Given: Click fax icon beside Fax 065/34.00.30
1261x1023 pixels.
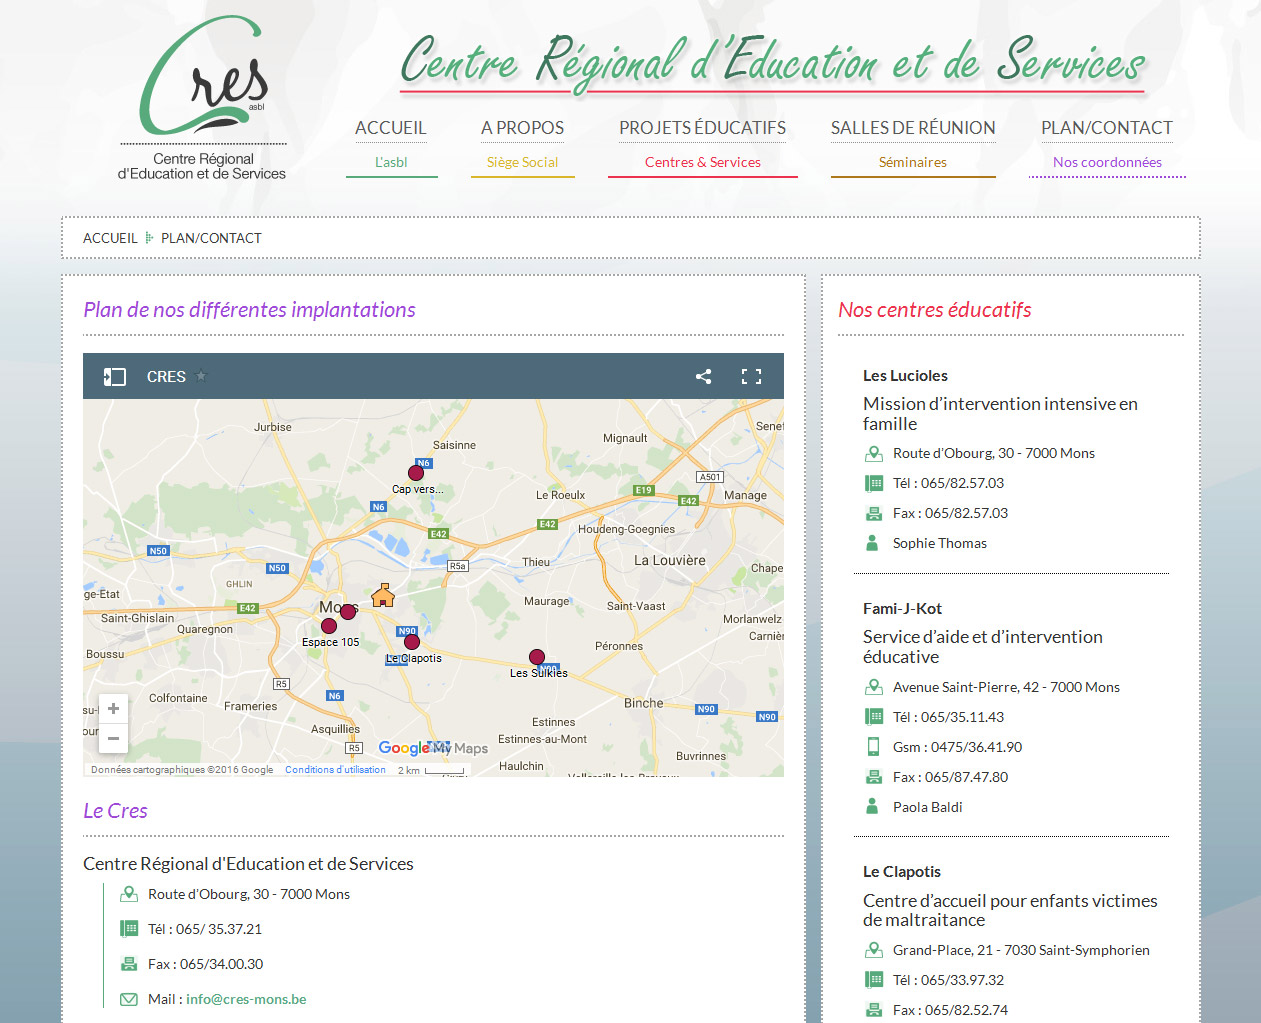Looking at the screenshot, I should [x=128, y=964].
